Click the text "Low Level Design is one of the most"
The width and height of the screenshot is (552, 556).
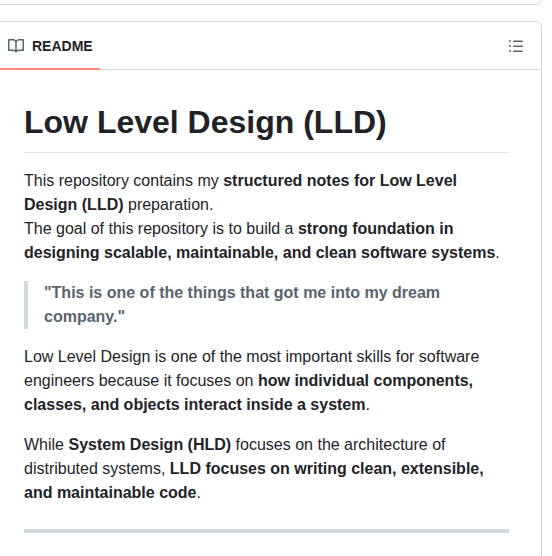click(x=153, y=356)
